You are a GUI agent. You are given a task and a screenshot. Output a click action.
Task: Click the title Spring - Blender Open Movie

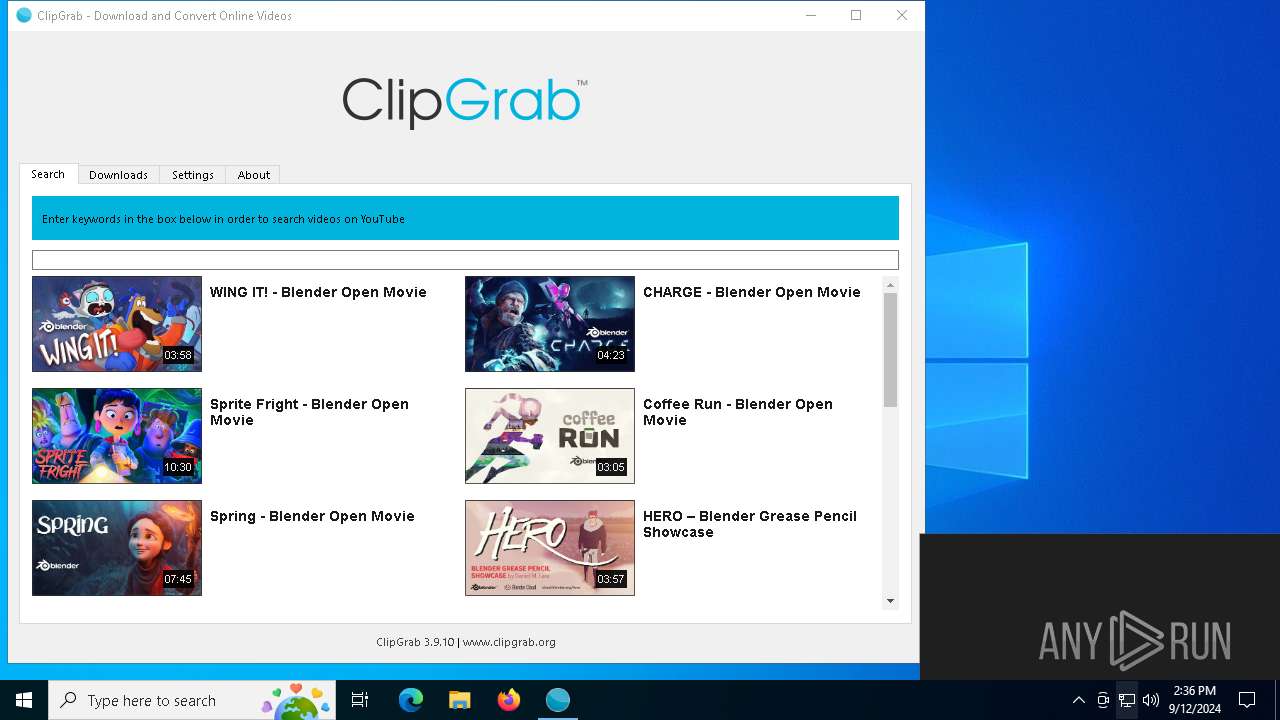pos(312,516)
